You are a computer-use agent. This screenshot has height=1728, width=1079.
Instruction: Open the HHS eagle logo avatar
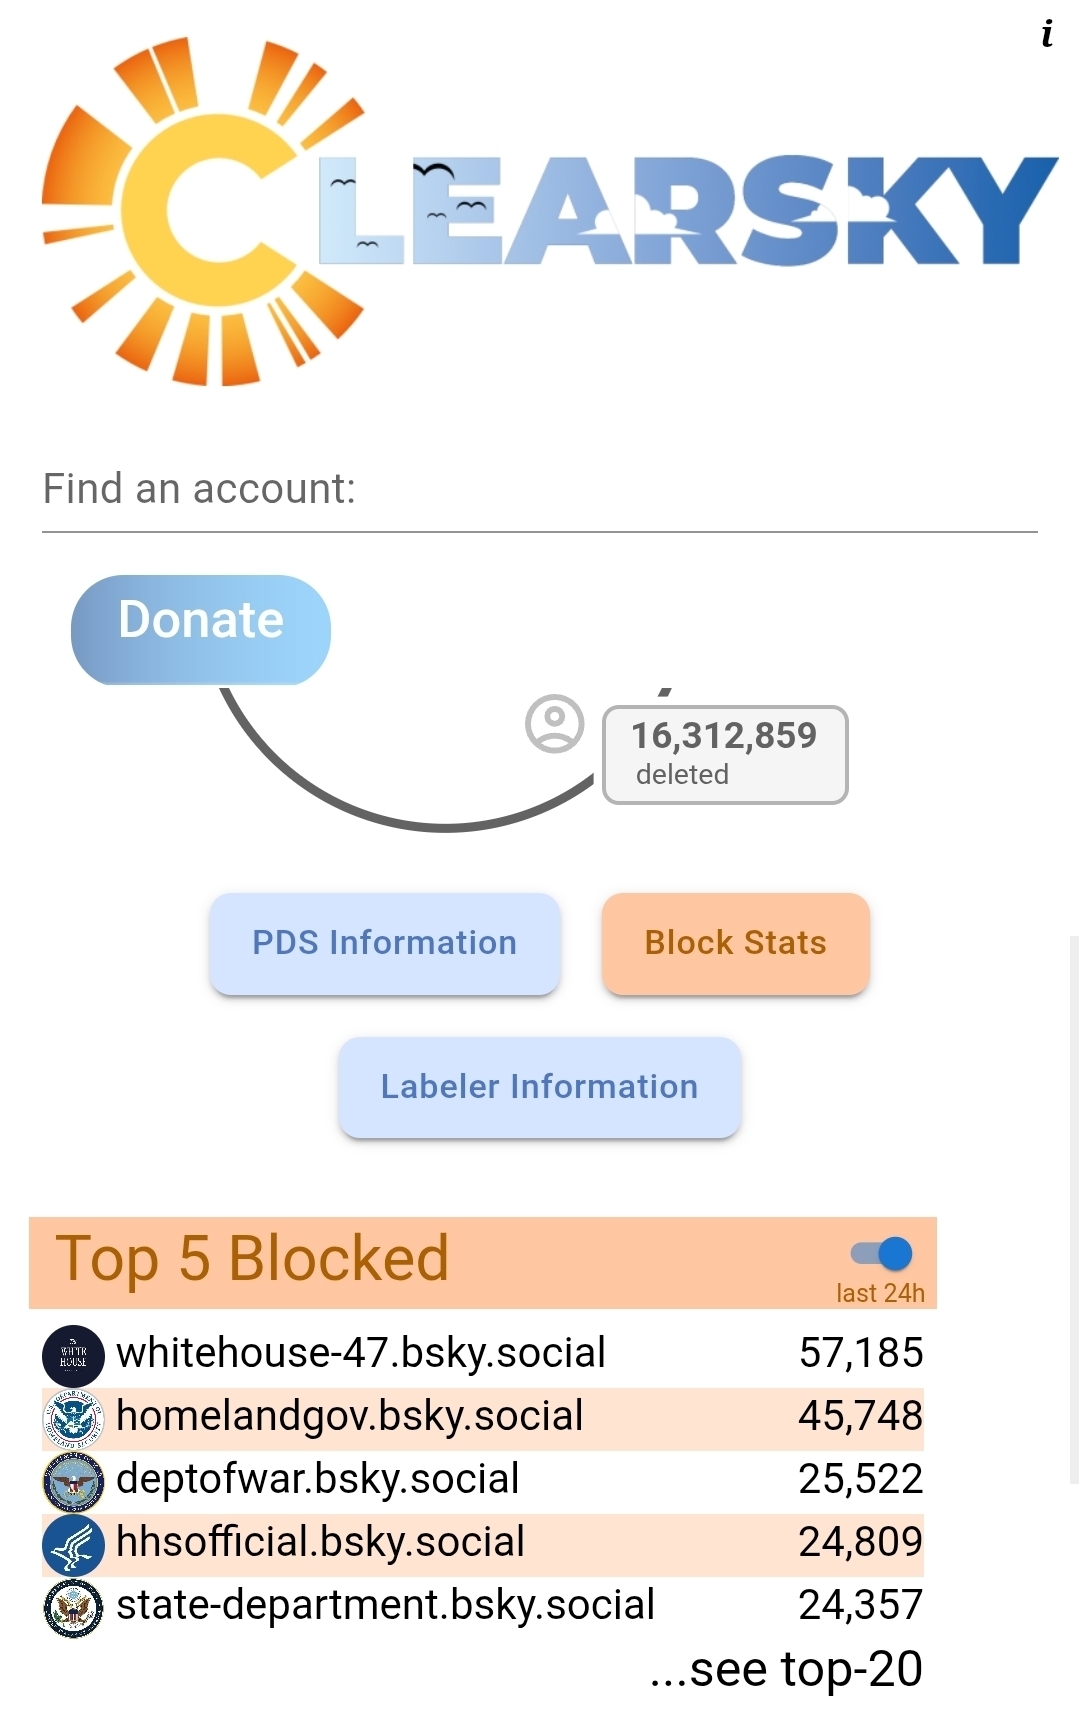point(73,1544)
